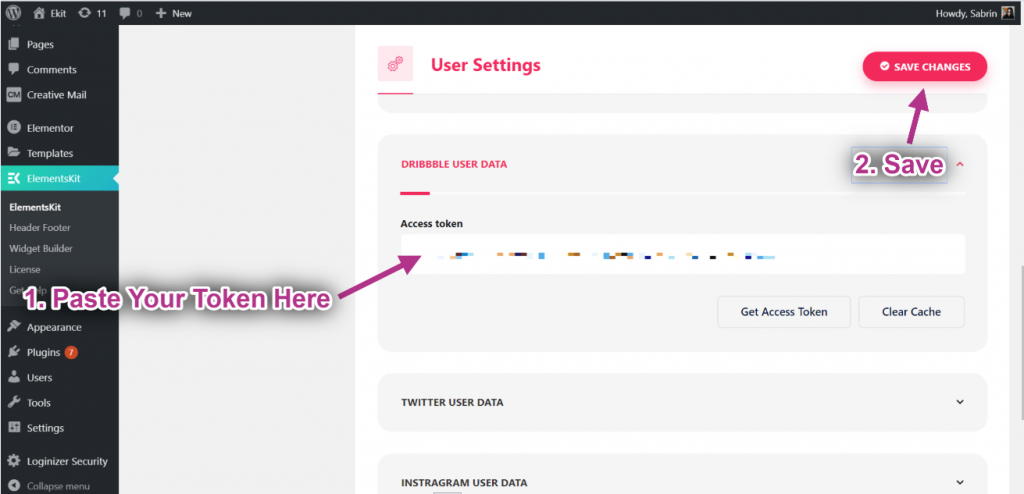Screen dimensions: 1024x494
Task: Click the User Settings gears icon
Action: pyautogui.click(x=395, y=64)
